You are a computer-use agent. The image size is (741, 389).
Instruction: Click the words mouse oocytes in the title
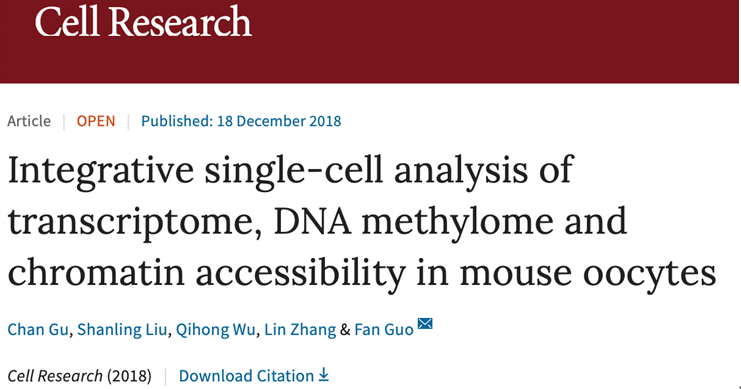pos(588,274)
